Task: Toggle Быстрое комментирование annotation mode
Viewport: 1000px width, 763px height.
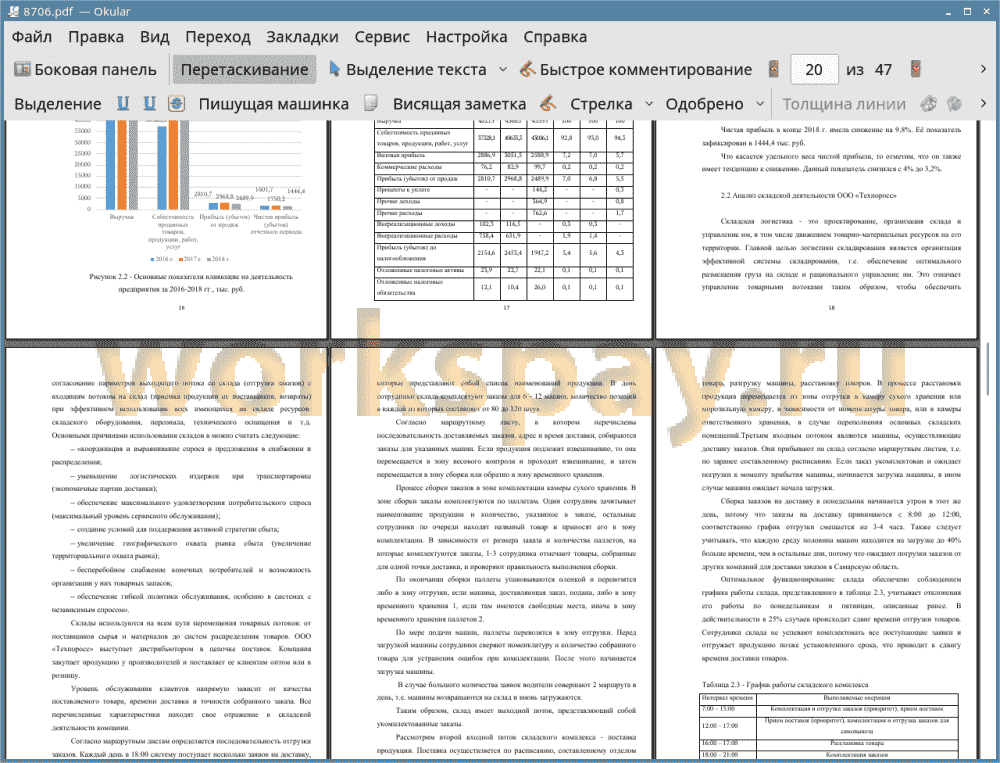Action: [x=636, y=70]
